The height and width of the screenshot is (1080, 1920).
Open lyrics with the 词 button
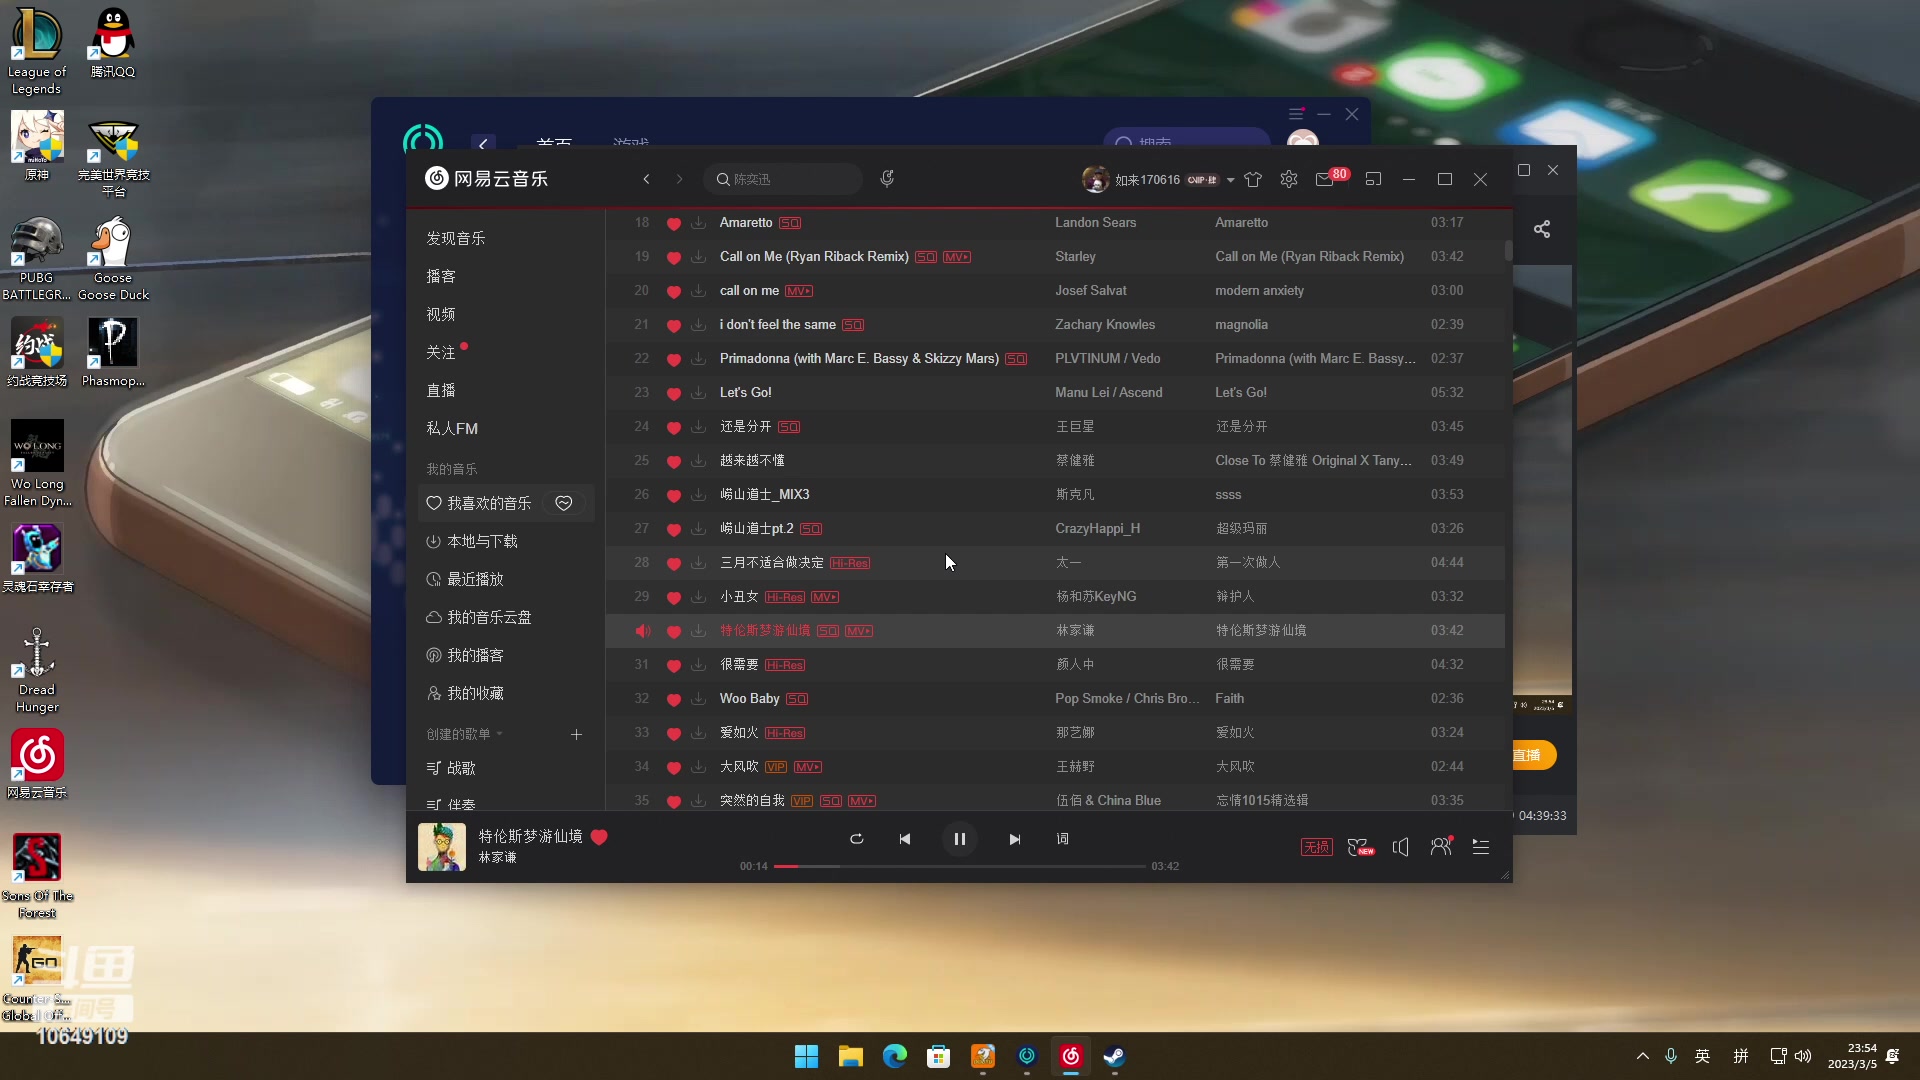(x=1063, y=839)
